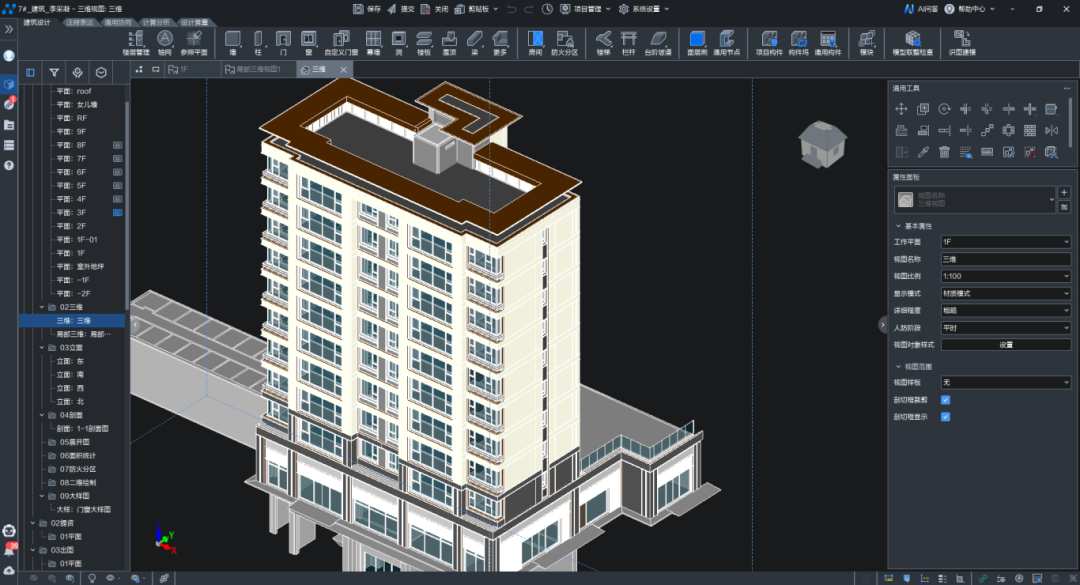Toggle the 剖切框显示 checkbox
Image resolution: width=1080 pixels, height=585 pixels.
click(945, 417)
